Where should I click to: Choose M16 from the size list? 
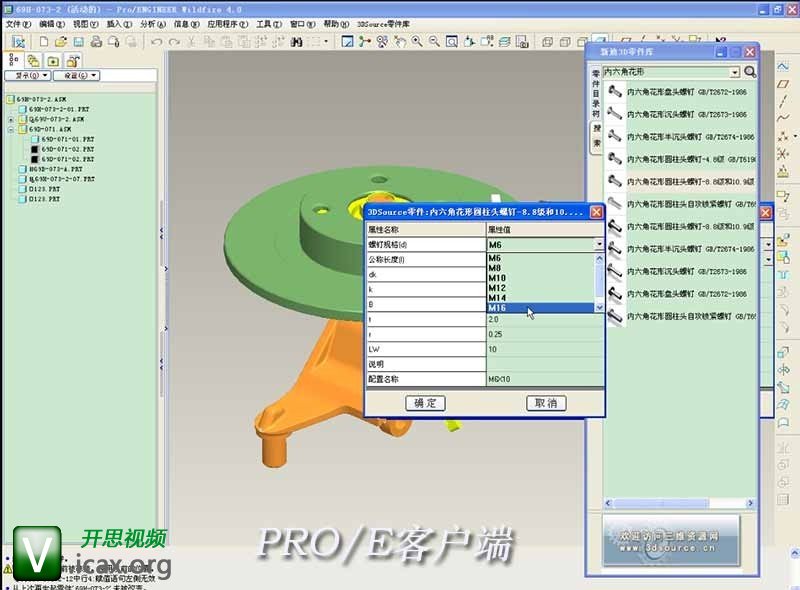tap(541, 308)
